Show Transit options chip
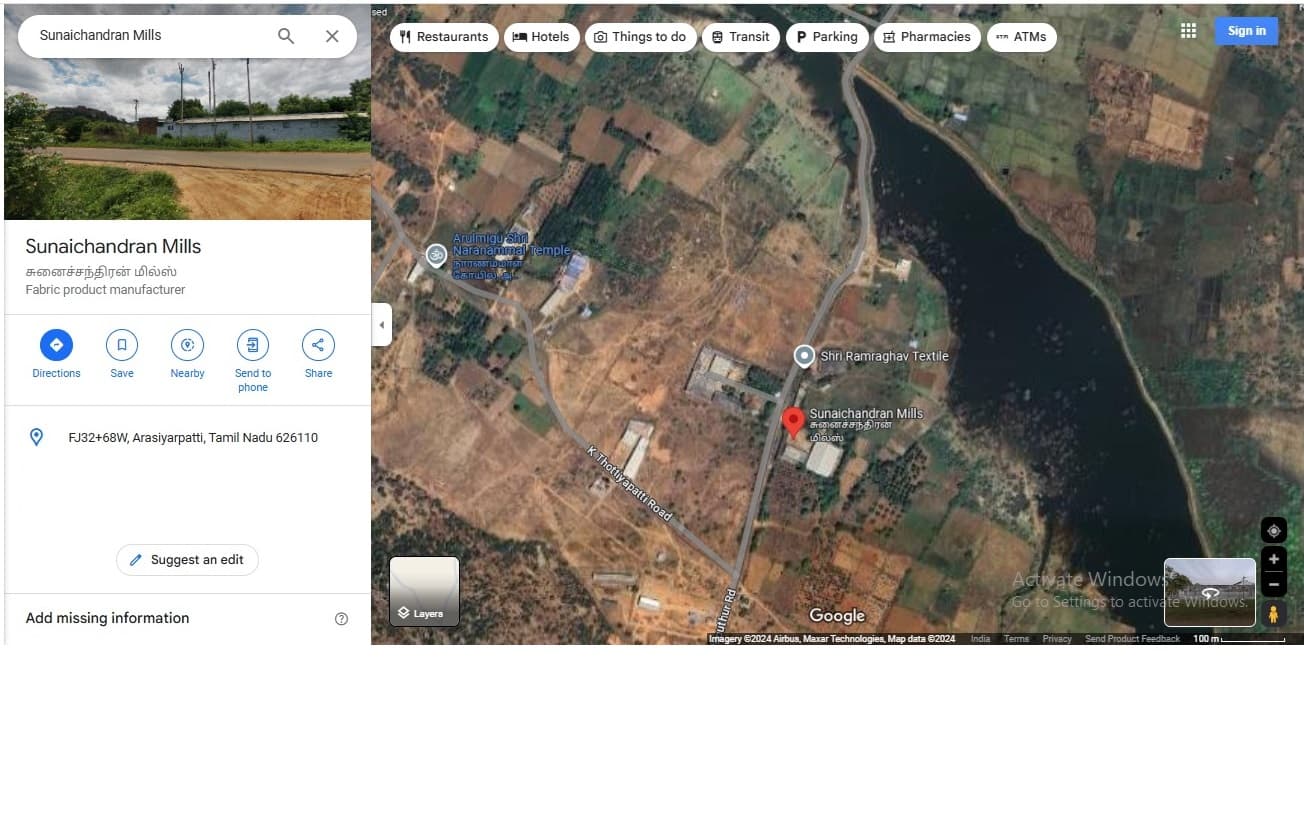 741,37
